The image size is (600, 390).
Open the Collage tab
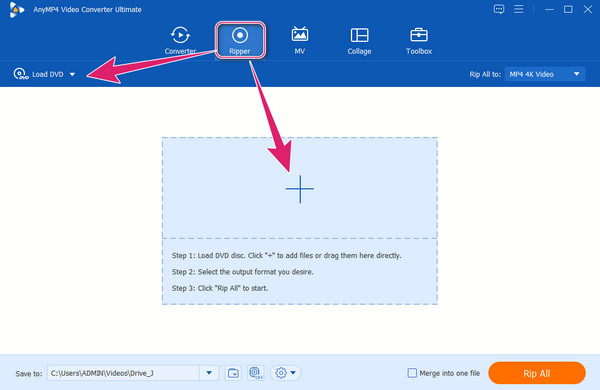(359, 40)
